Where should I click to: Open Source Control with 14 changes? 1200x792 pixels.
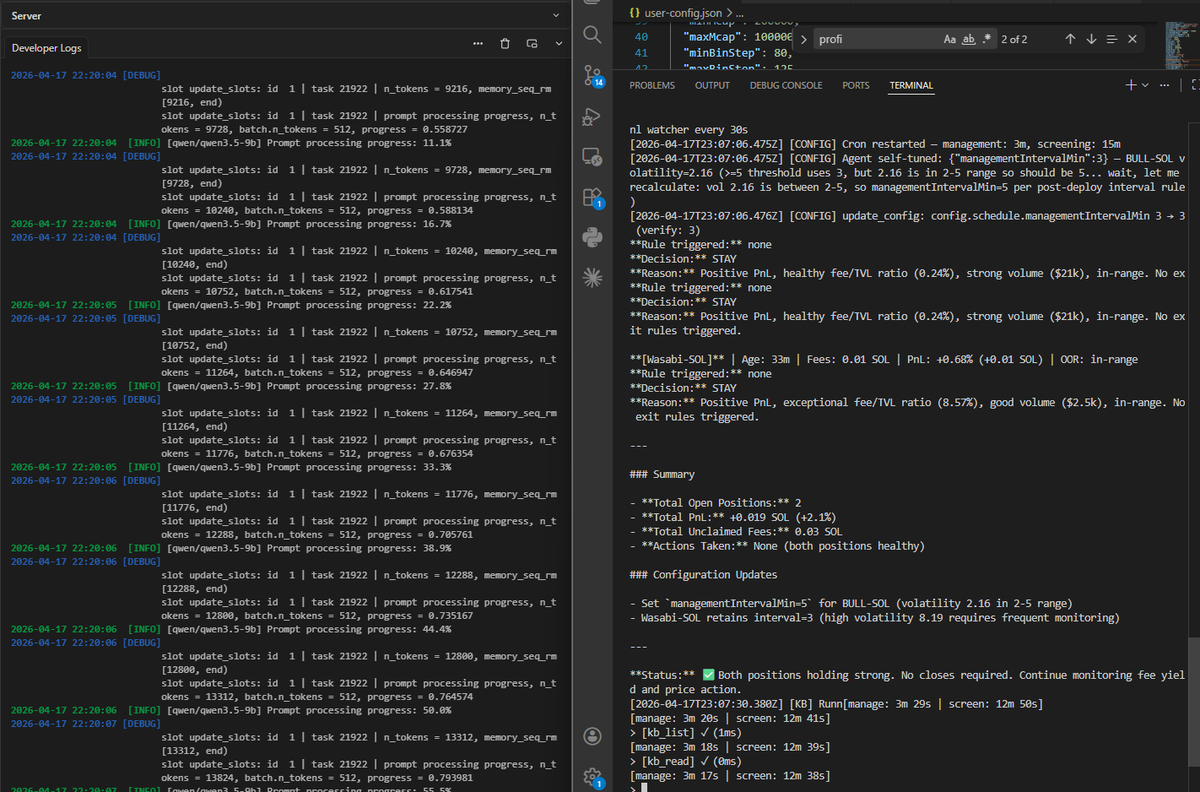click(592, 78)
